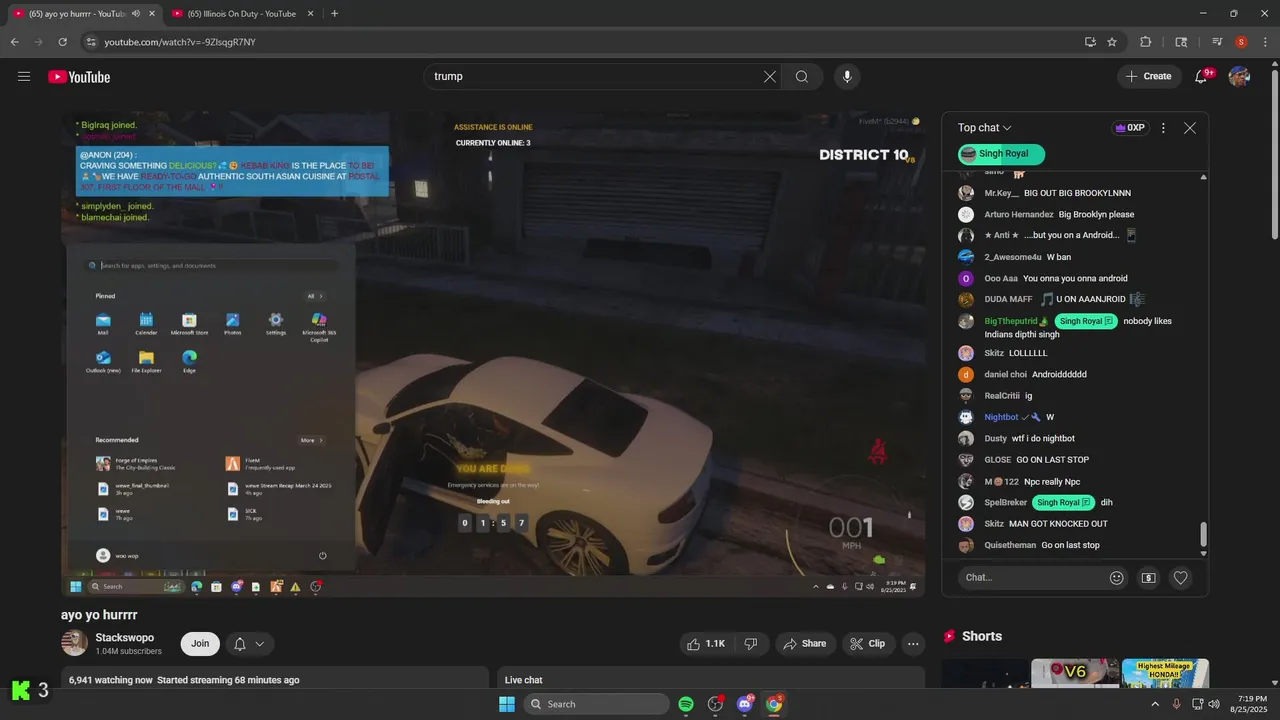Screen dimensions: 1280x720
Task: Run search with the magnifier button
Action: point(802,76)
